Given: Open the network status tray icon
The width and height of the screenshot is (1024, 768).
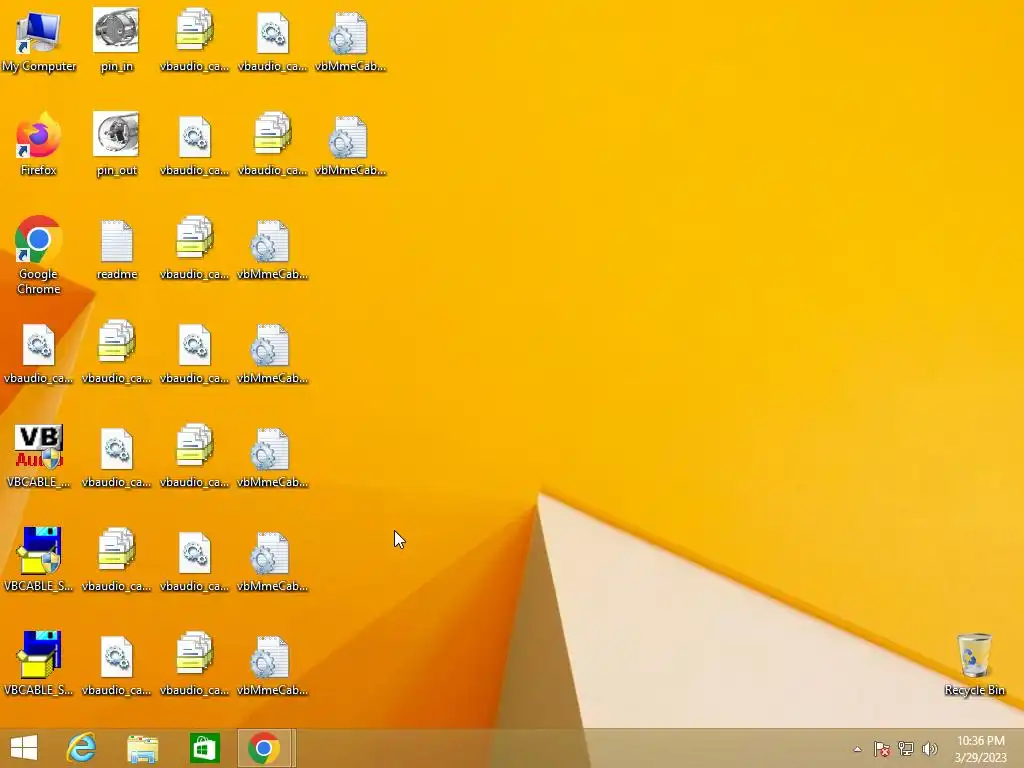Looking at the screenshot, I should pos(906,749).
